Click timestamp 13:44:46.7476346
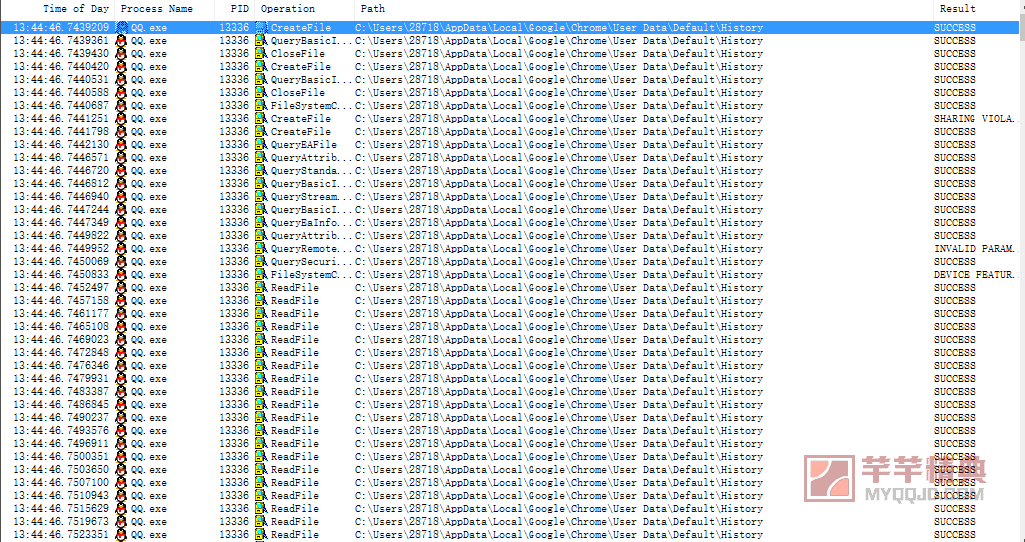The image size is (1025, 542). point(61,365)
